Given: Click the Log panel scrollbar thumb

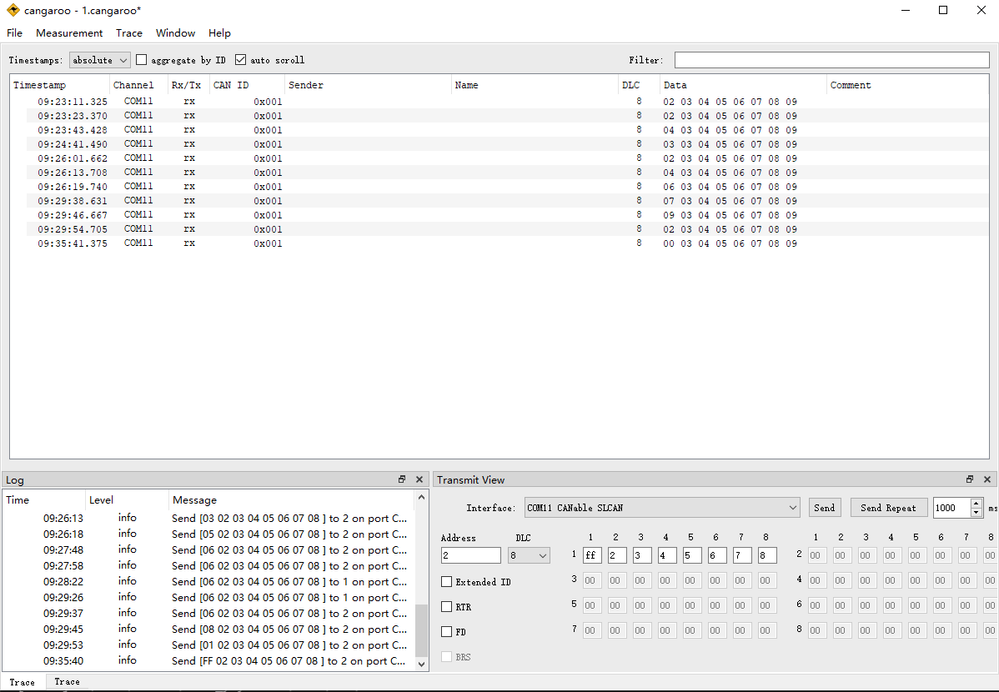Looking at the screenshot, I should coord(421,630).
